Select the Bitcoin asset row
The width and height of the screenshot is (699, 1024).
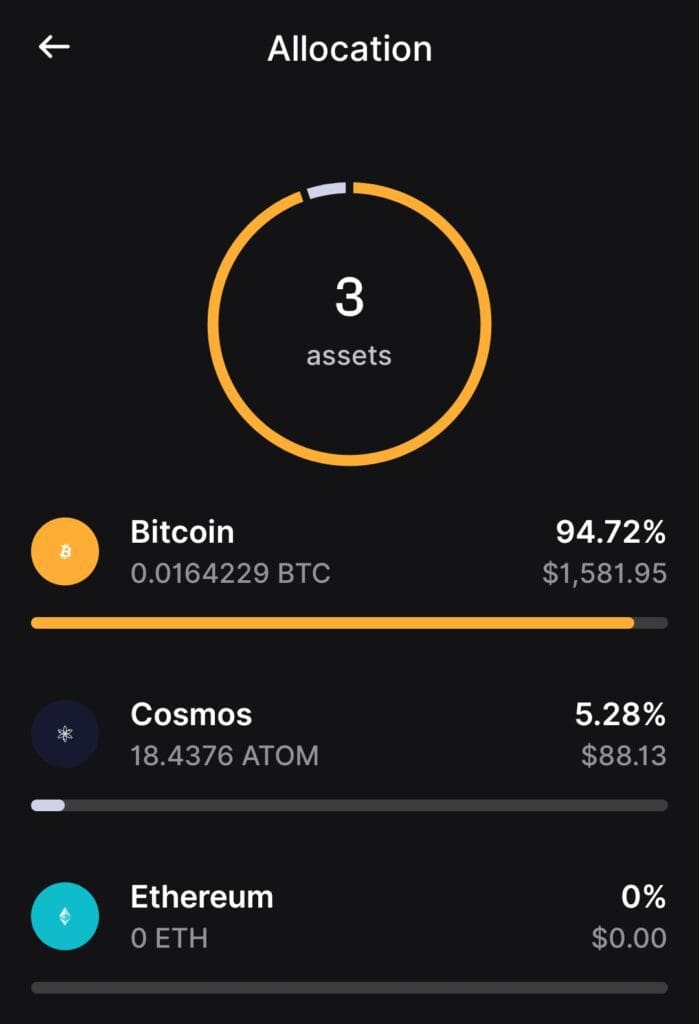(350, 551)
